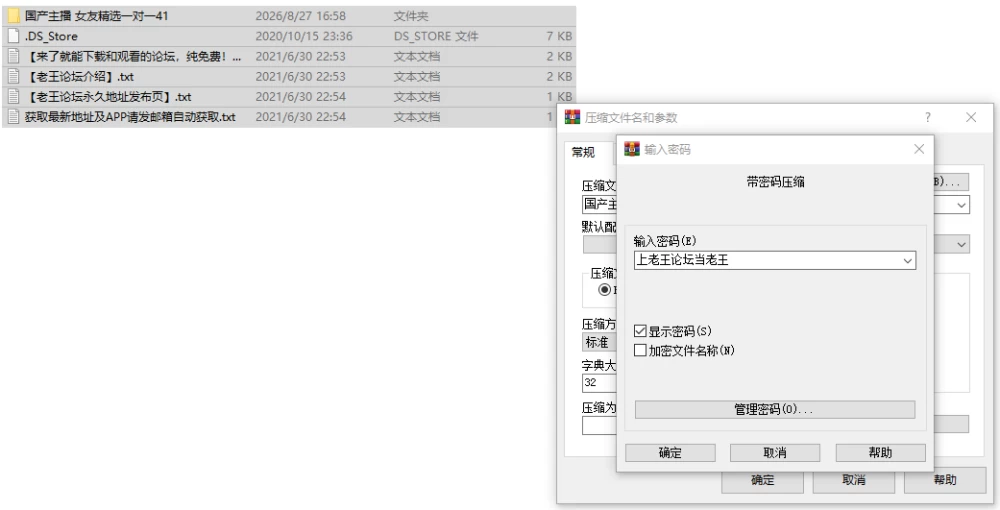Viewport: 1000px width, 510px height.
Task: Close the 输入密码 dialog
Action: tap(919, 149)
